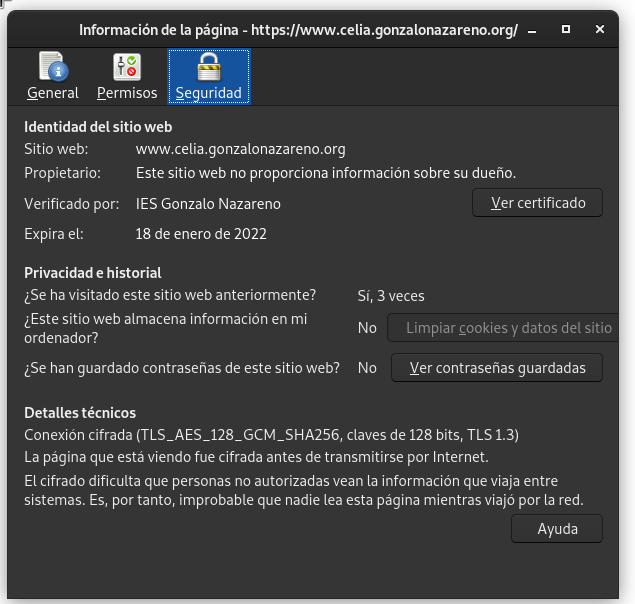The width and height of the screenshot is (635, 604).
Task: Click the 'Sí, 3 veces' visit count
Action: 391,295
